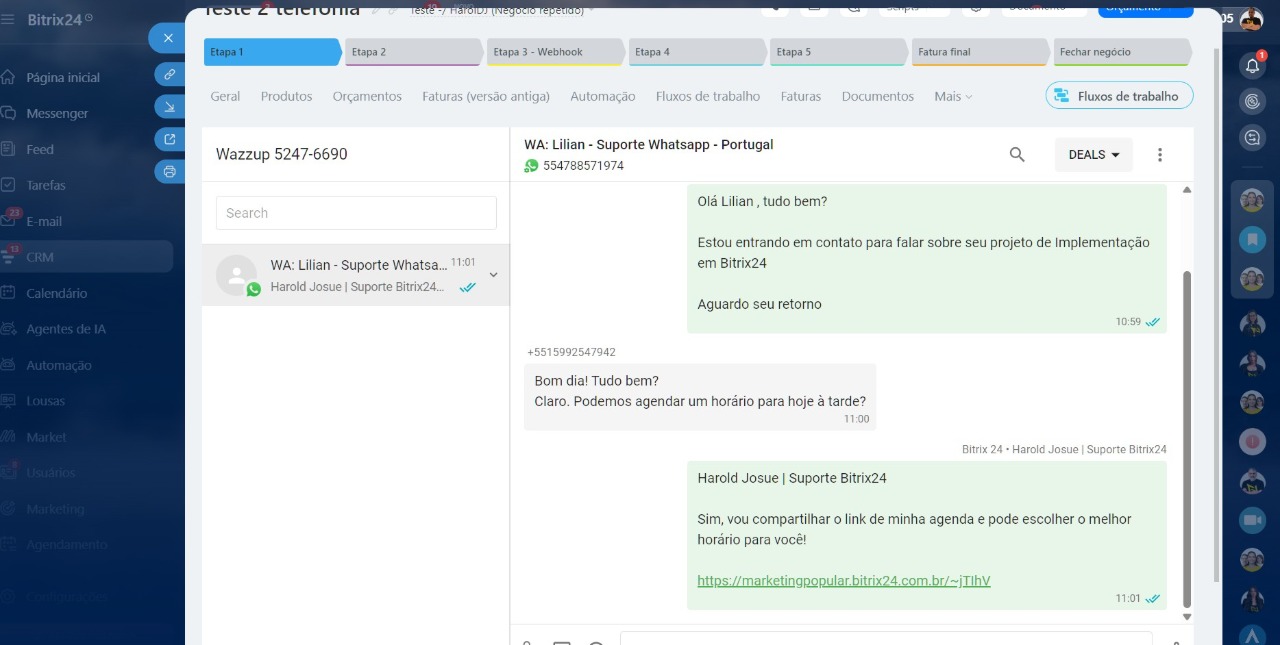
Task: Select the Etapa 1 stage
Action: click(272, 52)
